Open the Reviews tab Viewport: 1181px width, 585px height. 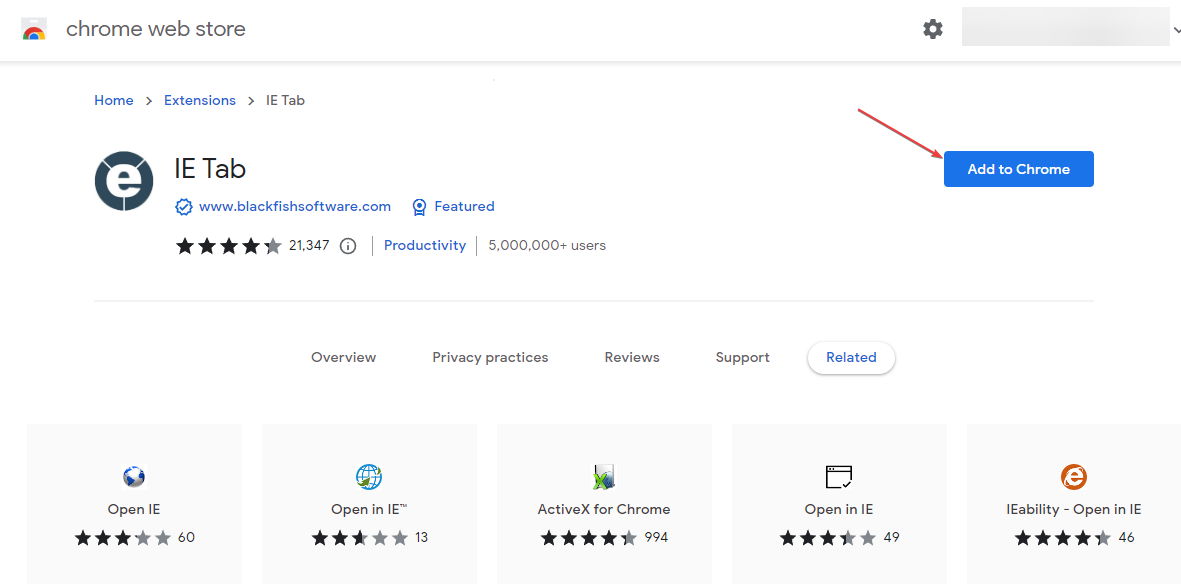coord(632,358)
